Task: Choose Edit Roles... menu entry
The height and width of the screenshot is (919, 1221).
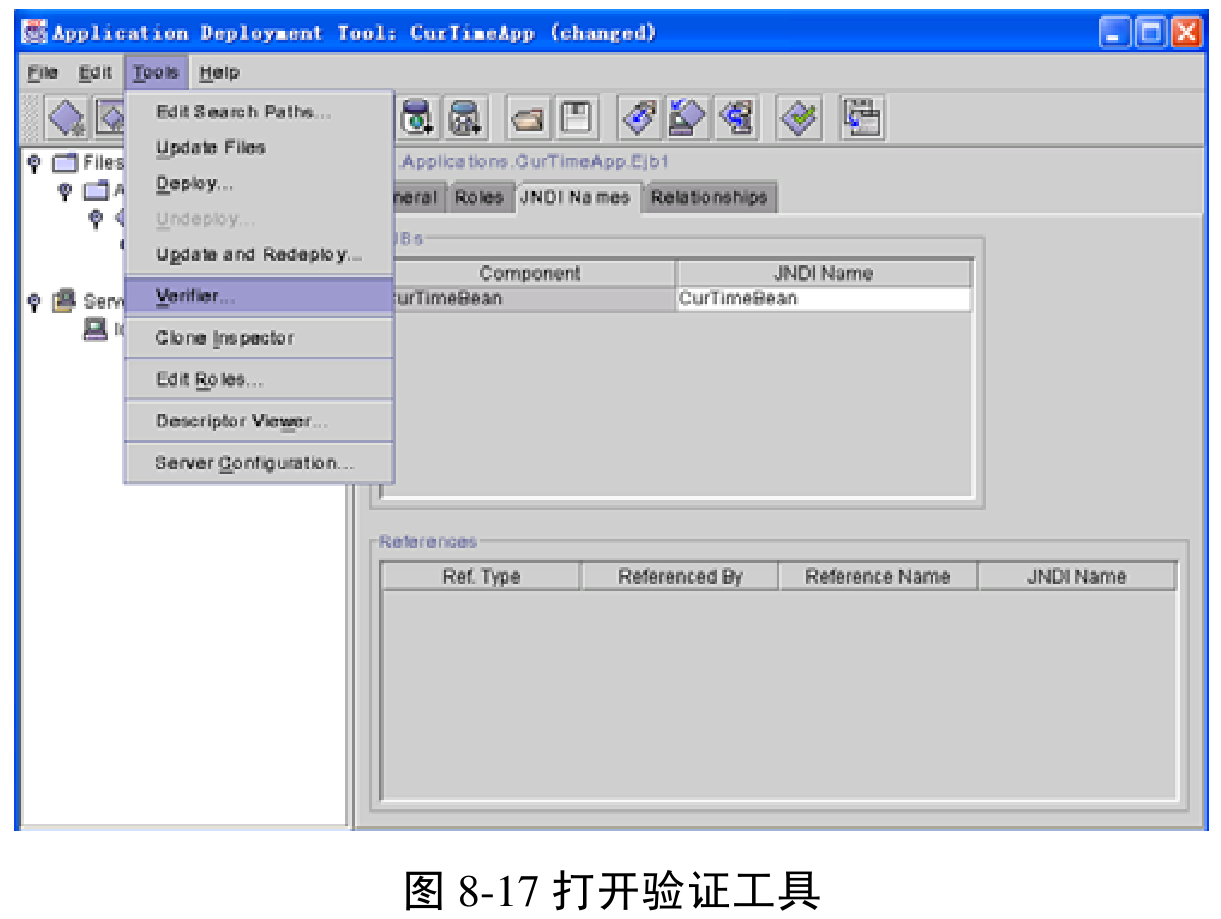Action: 259,380
